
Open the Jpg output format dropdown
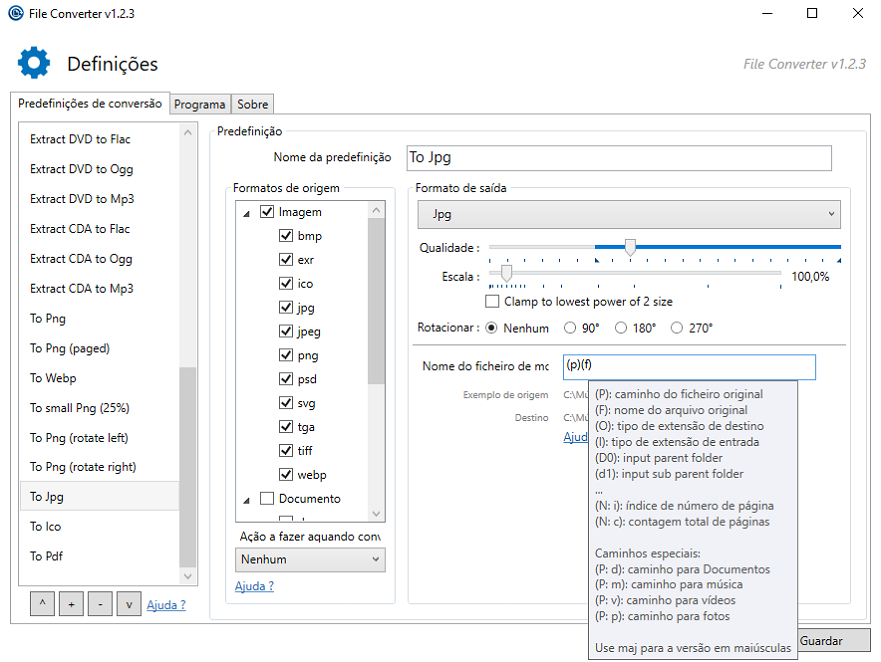point(628,214)
